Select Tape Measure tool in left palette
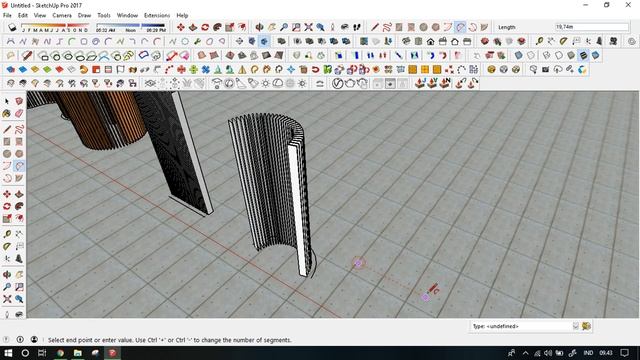The width and height of the screenshot is (640, 360). pos(7,234)
